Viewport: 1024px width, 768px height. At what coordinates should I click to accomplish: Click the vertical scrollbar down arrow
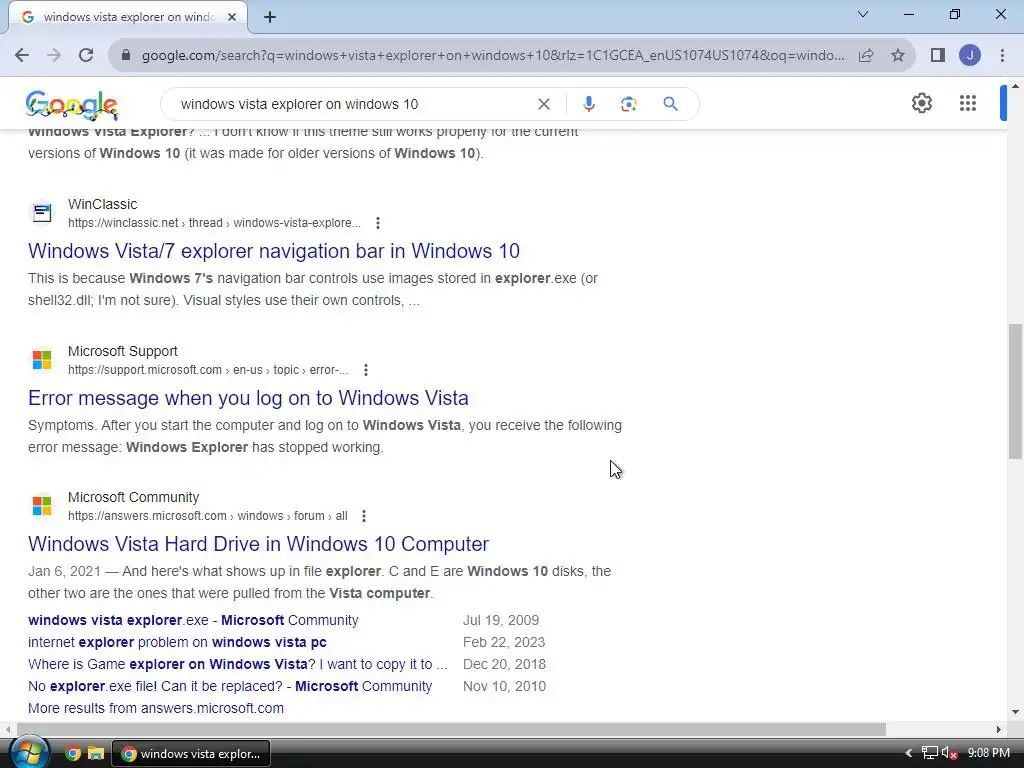1015,712
